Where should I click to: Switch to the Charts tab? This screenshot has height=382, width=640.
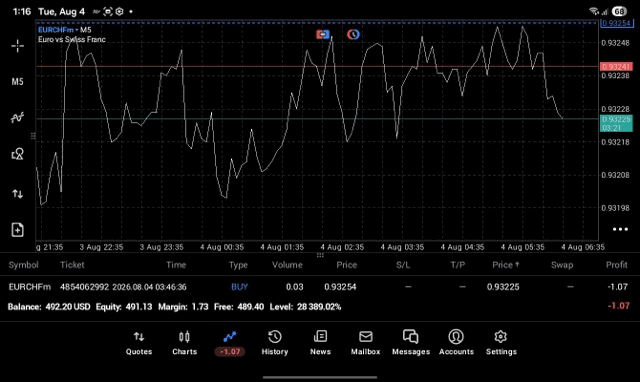tap(184, 343)
